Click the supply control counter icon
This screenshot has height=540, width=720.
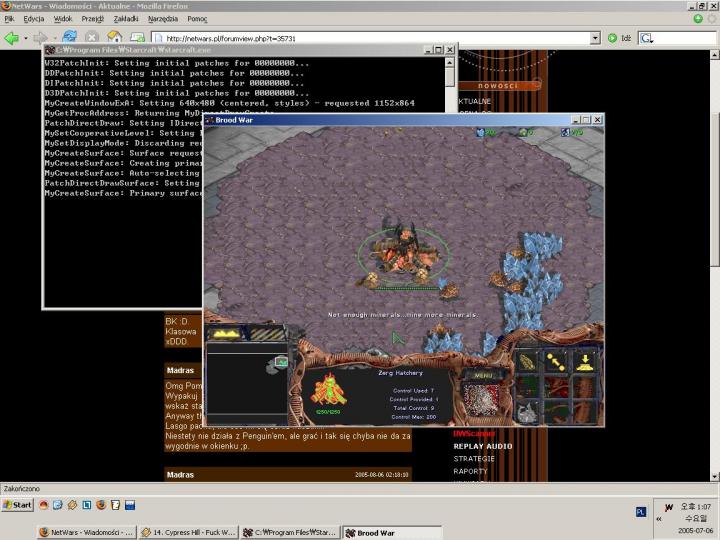click(x=565, y=132)
